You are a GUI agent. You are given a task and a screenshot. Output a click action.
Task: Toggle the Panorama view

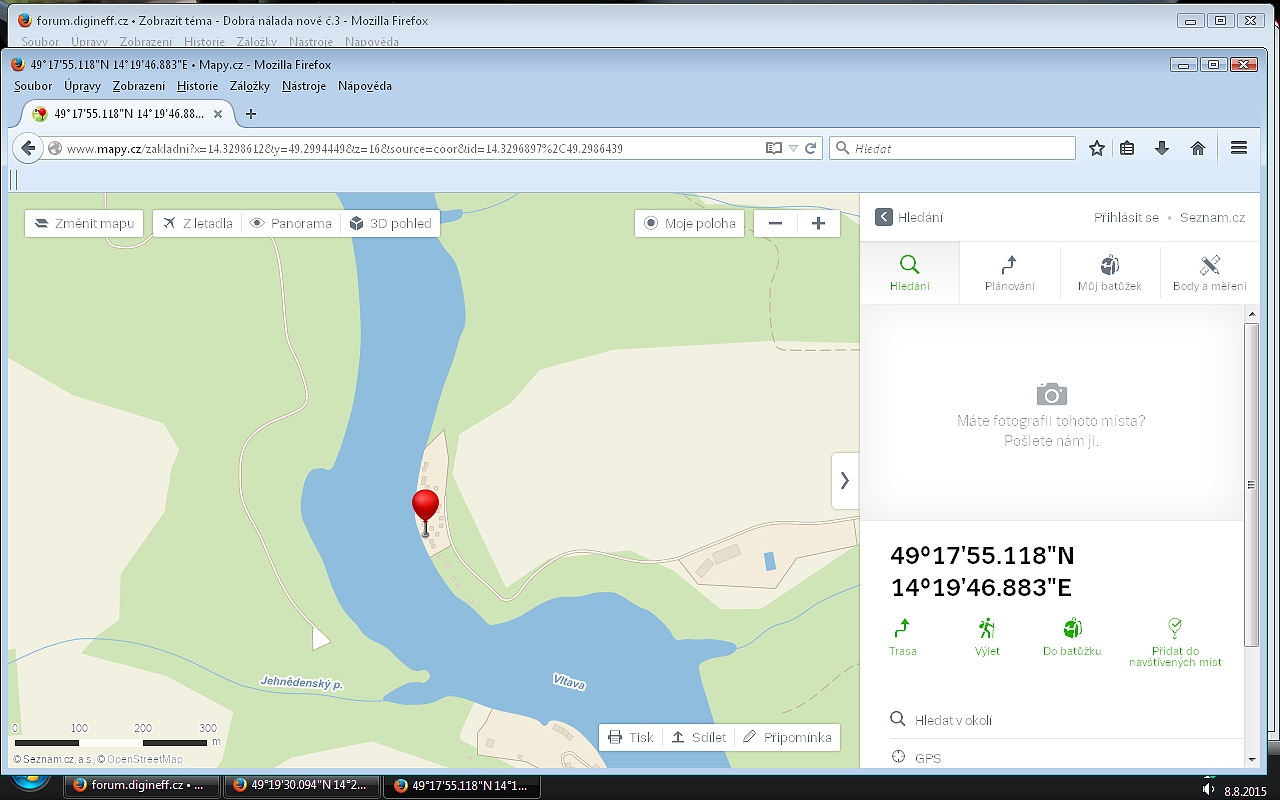click(x=291, y=223)
